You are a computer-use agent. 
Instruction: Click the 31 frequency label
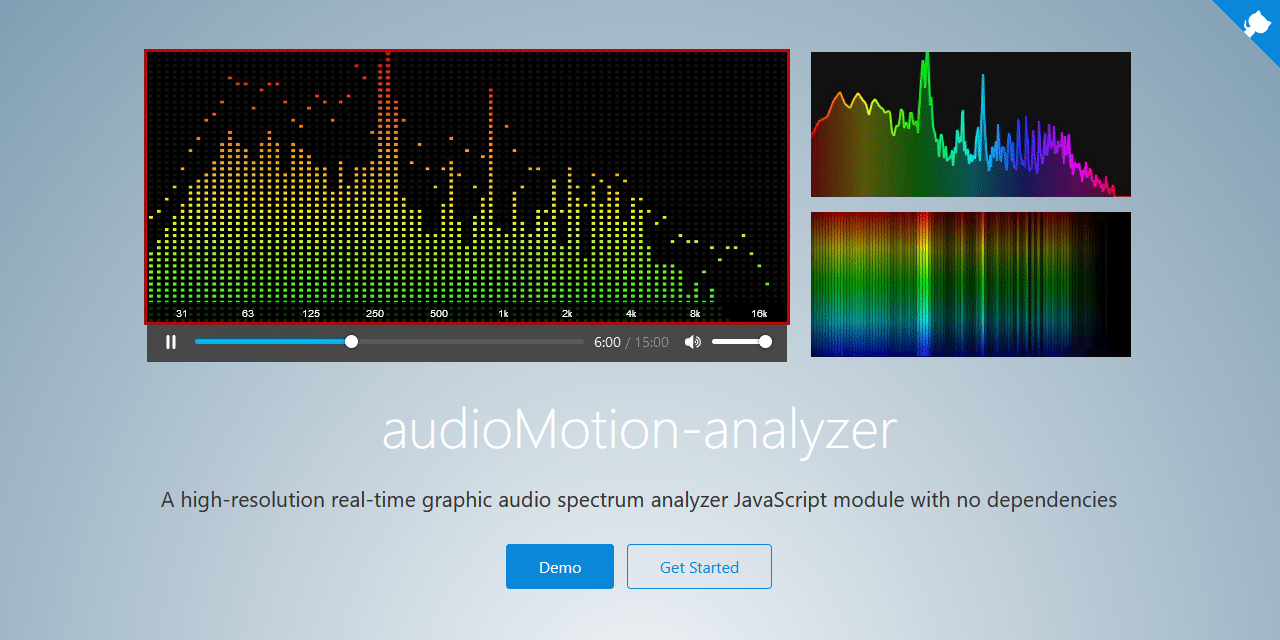(182, 314)
